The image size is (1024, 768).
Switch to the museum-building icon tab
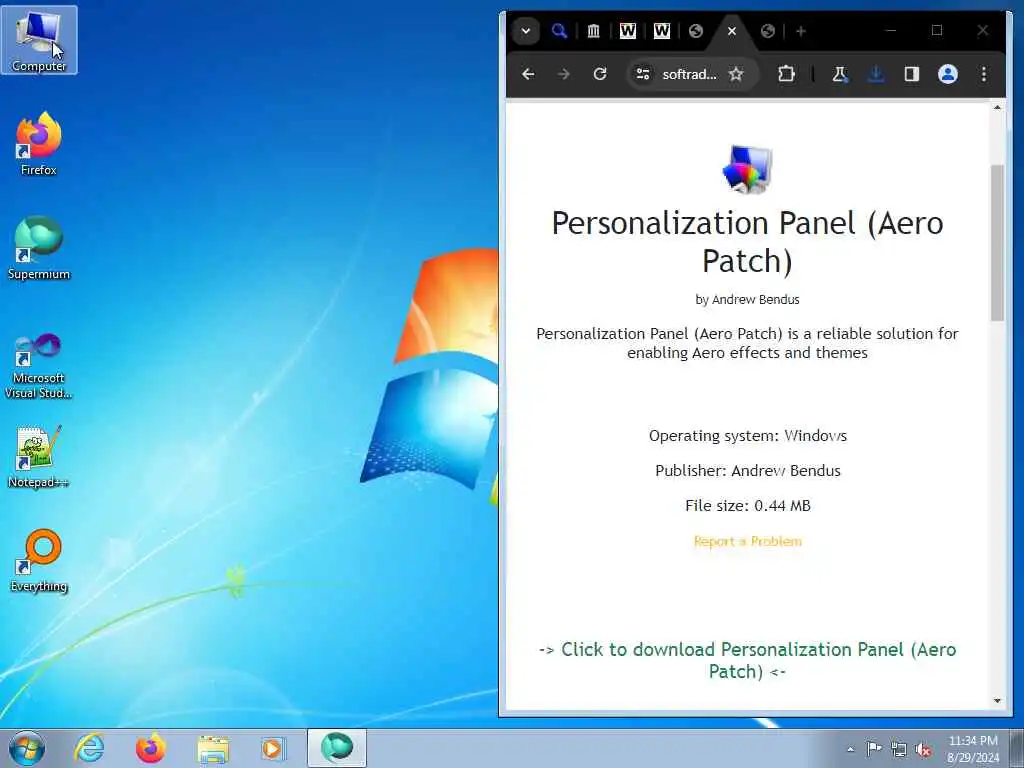click(x=594, y=31)
